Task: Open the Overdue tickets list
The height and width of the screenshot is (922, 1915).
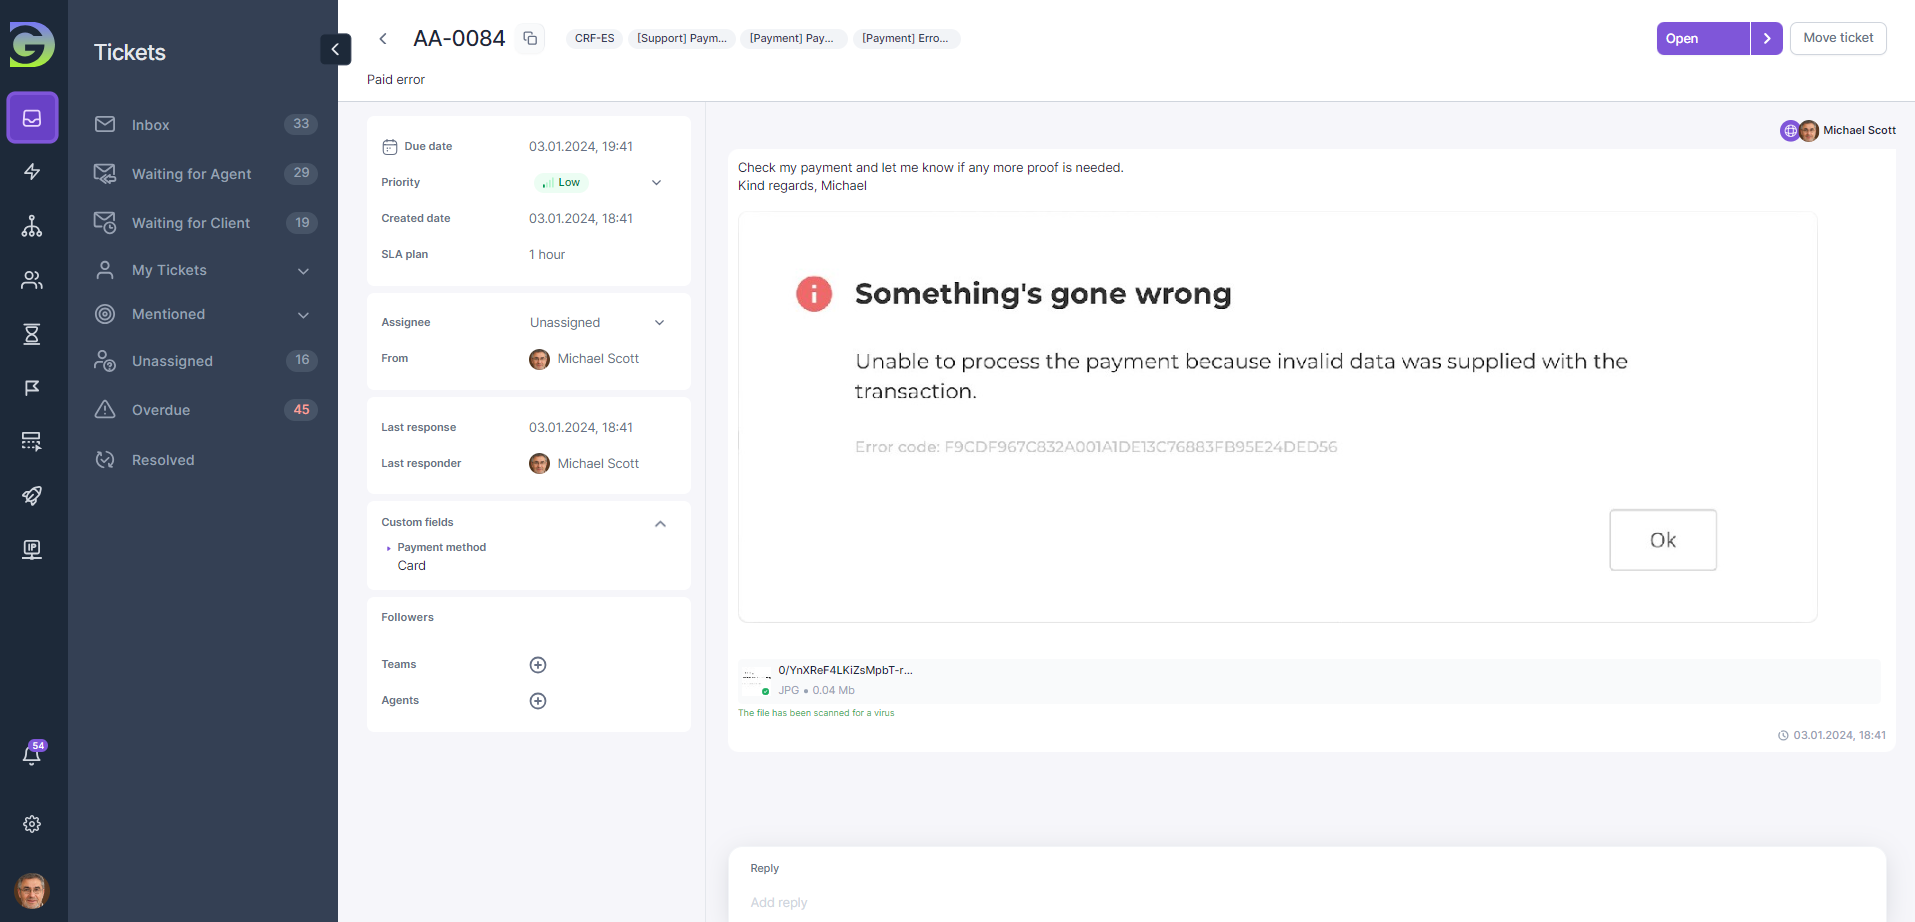Action: point(161,410)
